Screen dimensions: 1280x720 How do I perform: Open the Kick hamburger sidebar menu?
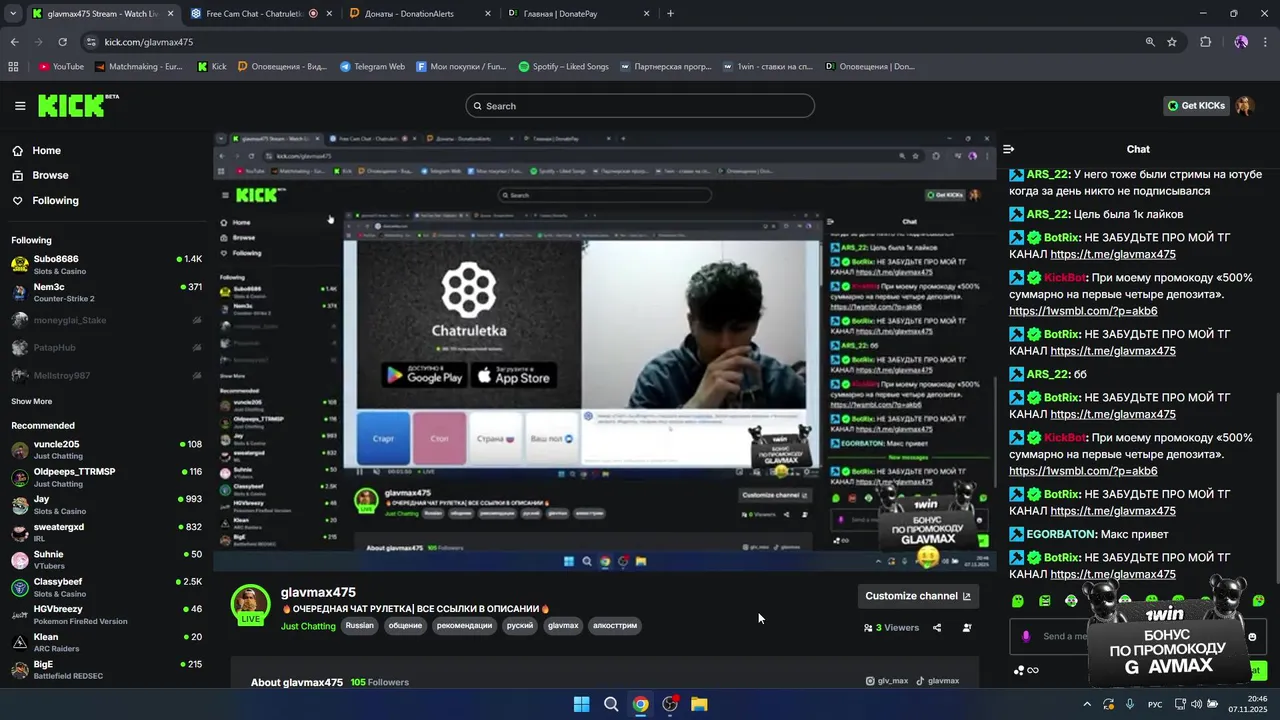tap(20, 106)
